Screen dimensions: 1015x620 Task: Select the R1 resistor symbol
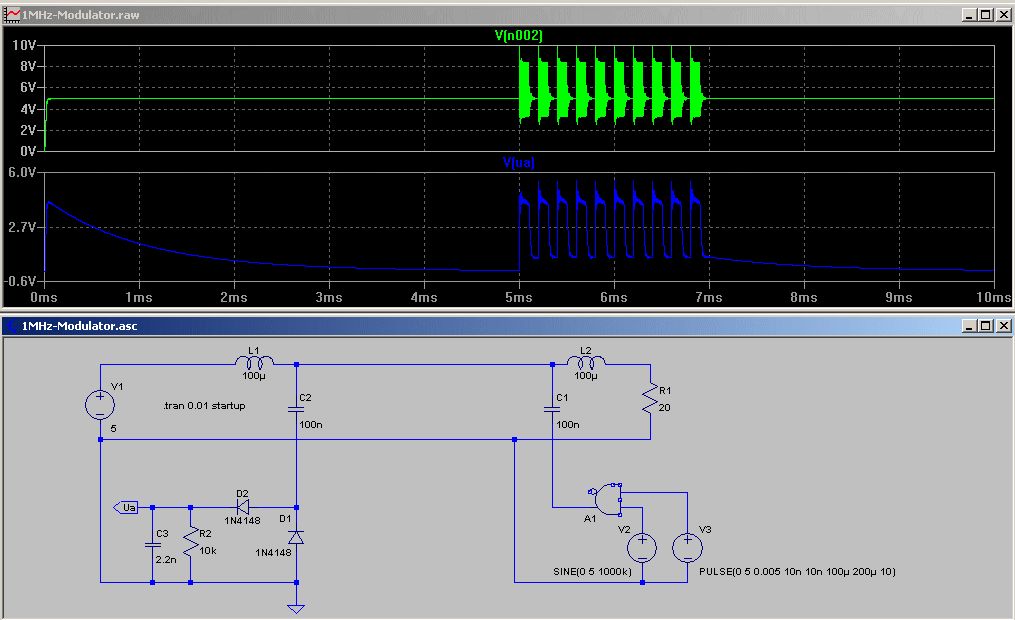click(651, 401)
